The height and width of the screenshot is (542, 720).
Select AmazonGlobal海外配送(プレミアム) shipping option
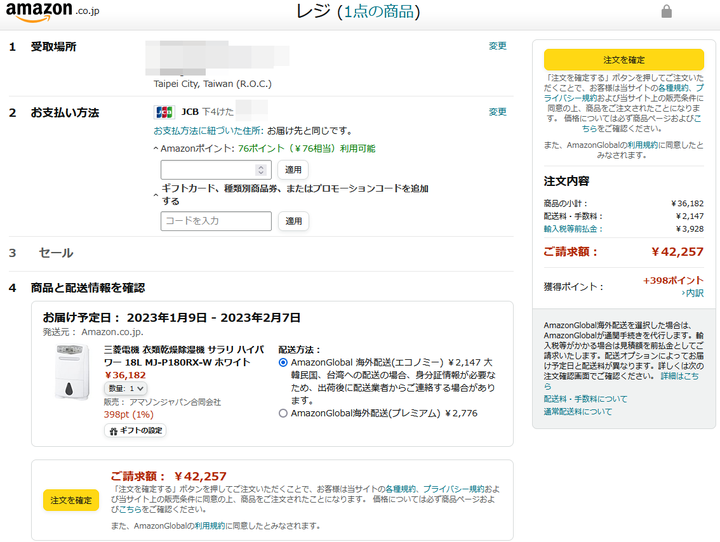click(x=283, y=413)
